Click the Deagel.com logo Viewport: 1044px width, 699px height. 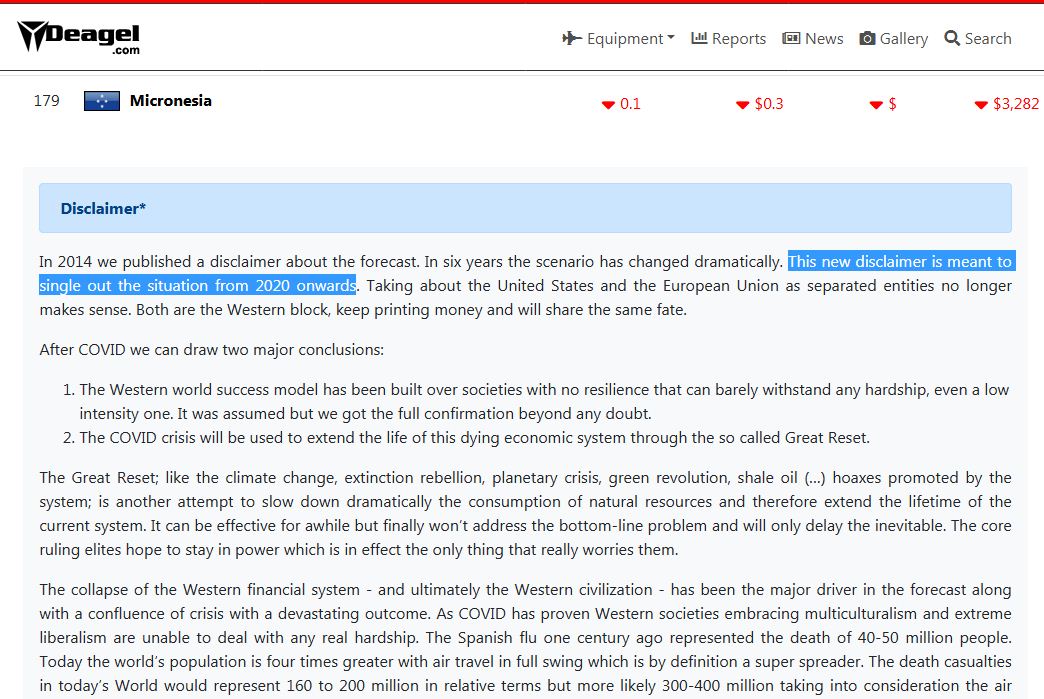[x=80, y=38]
